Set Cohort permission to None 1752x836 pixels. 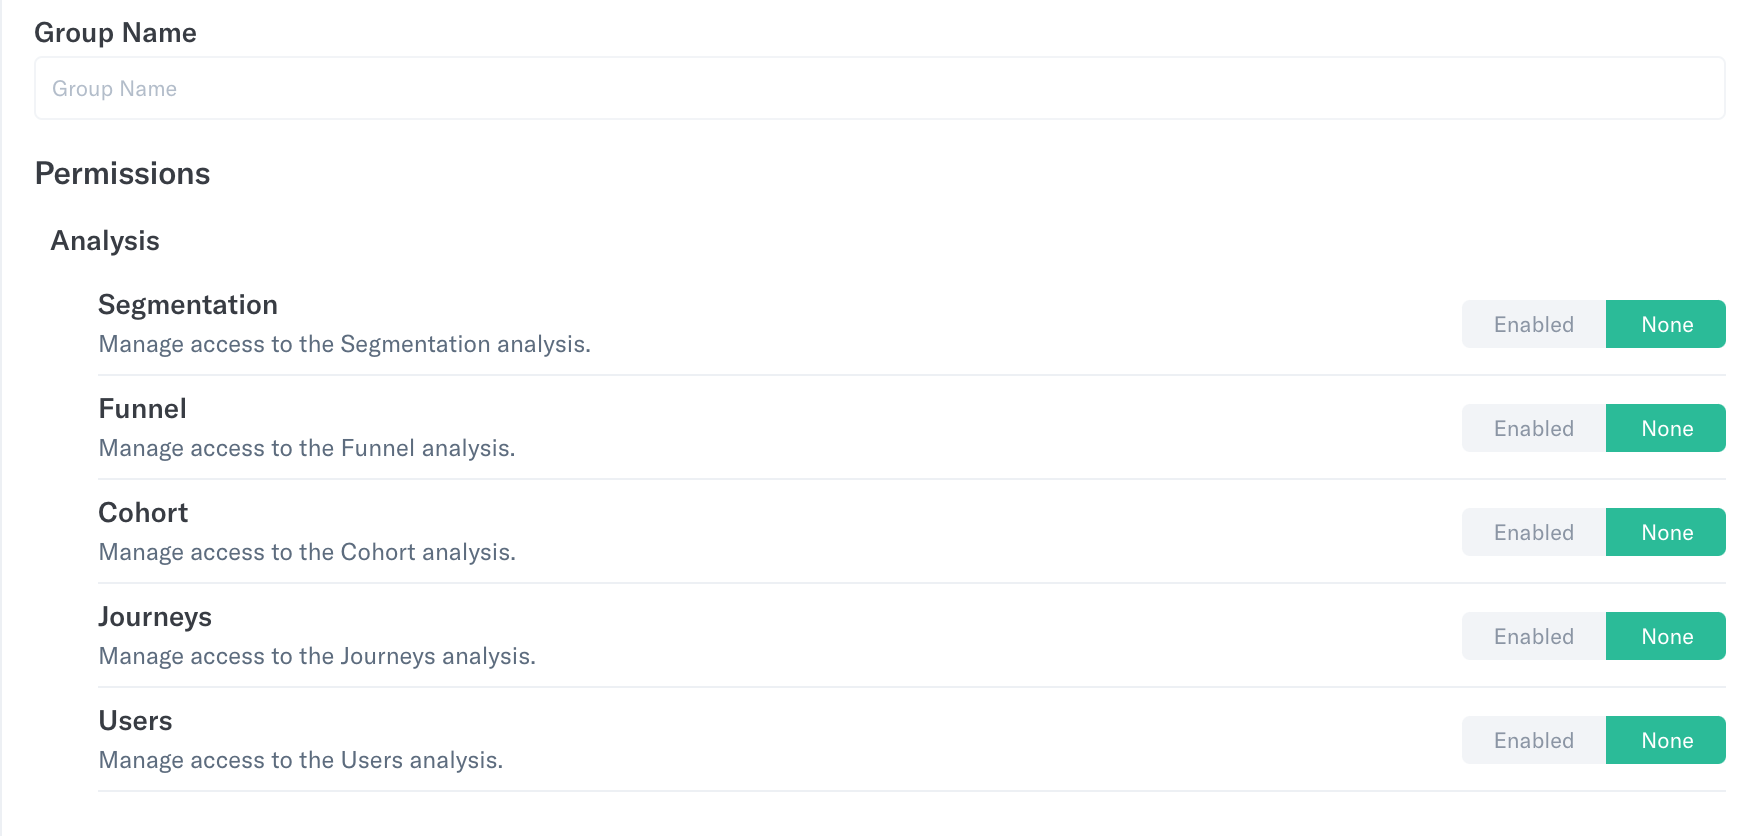coord(1666,532)
